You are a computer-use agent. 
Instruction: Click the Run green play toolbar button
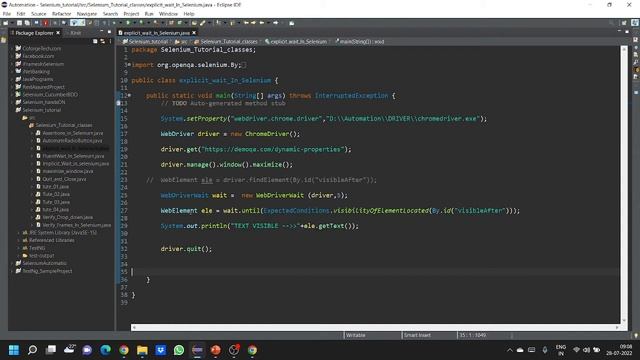coord(128,23)
